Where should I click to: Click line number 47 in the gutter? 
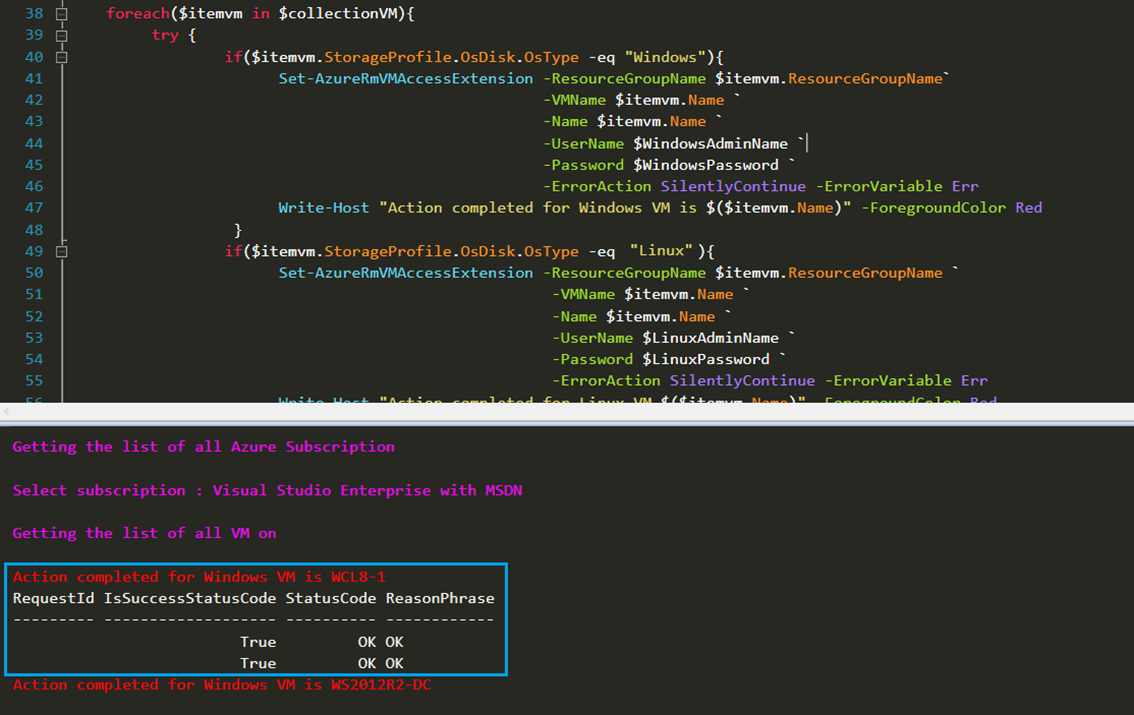pos(34,208)
